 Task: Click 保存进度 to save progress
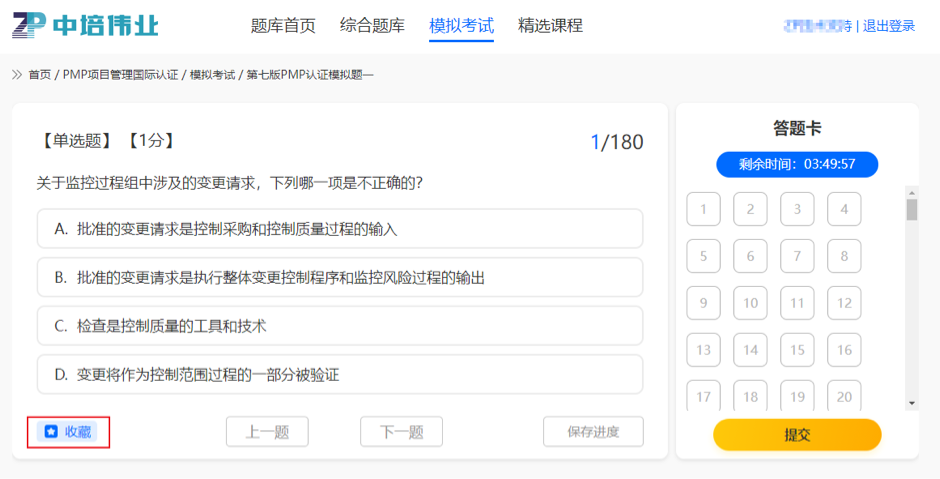[593, 432]
